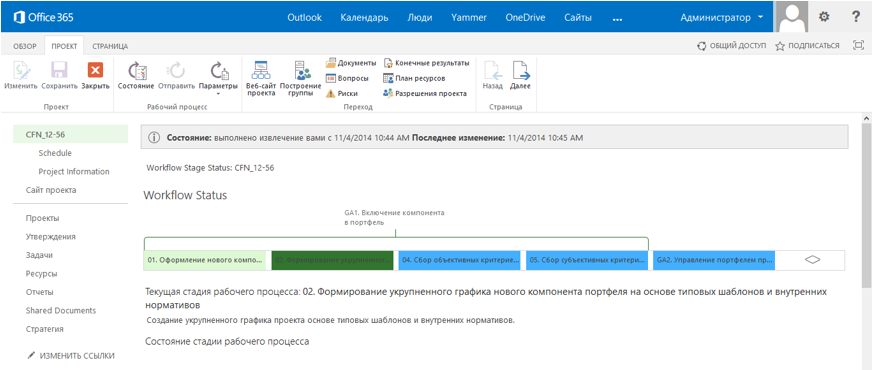Viewport: 873px width, 370px height.
Task: Open Сайты in the top bar
Action: coord(577,17)
